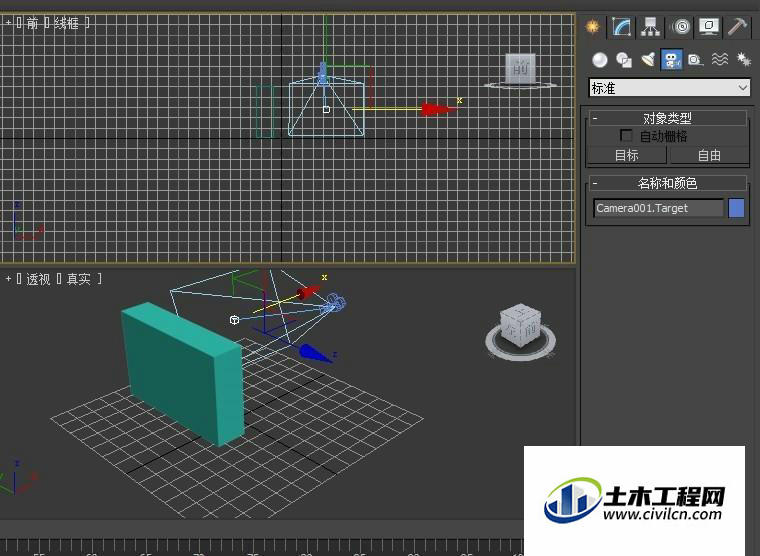
Task: Select the camera object in front viewport
Action: pyautogui.click(x=323, y=74)
